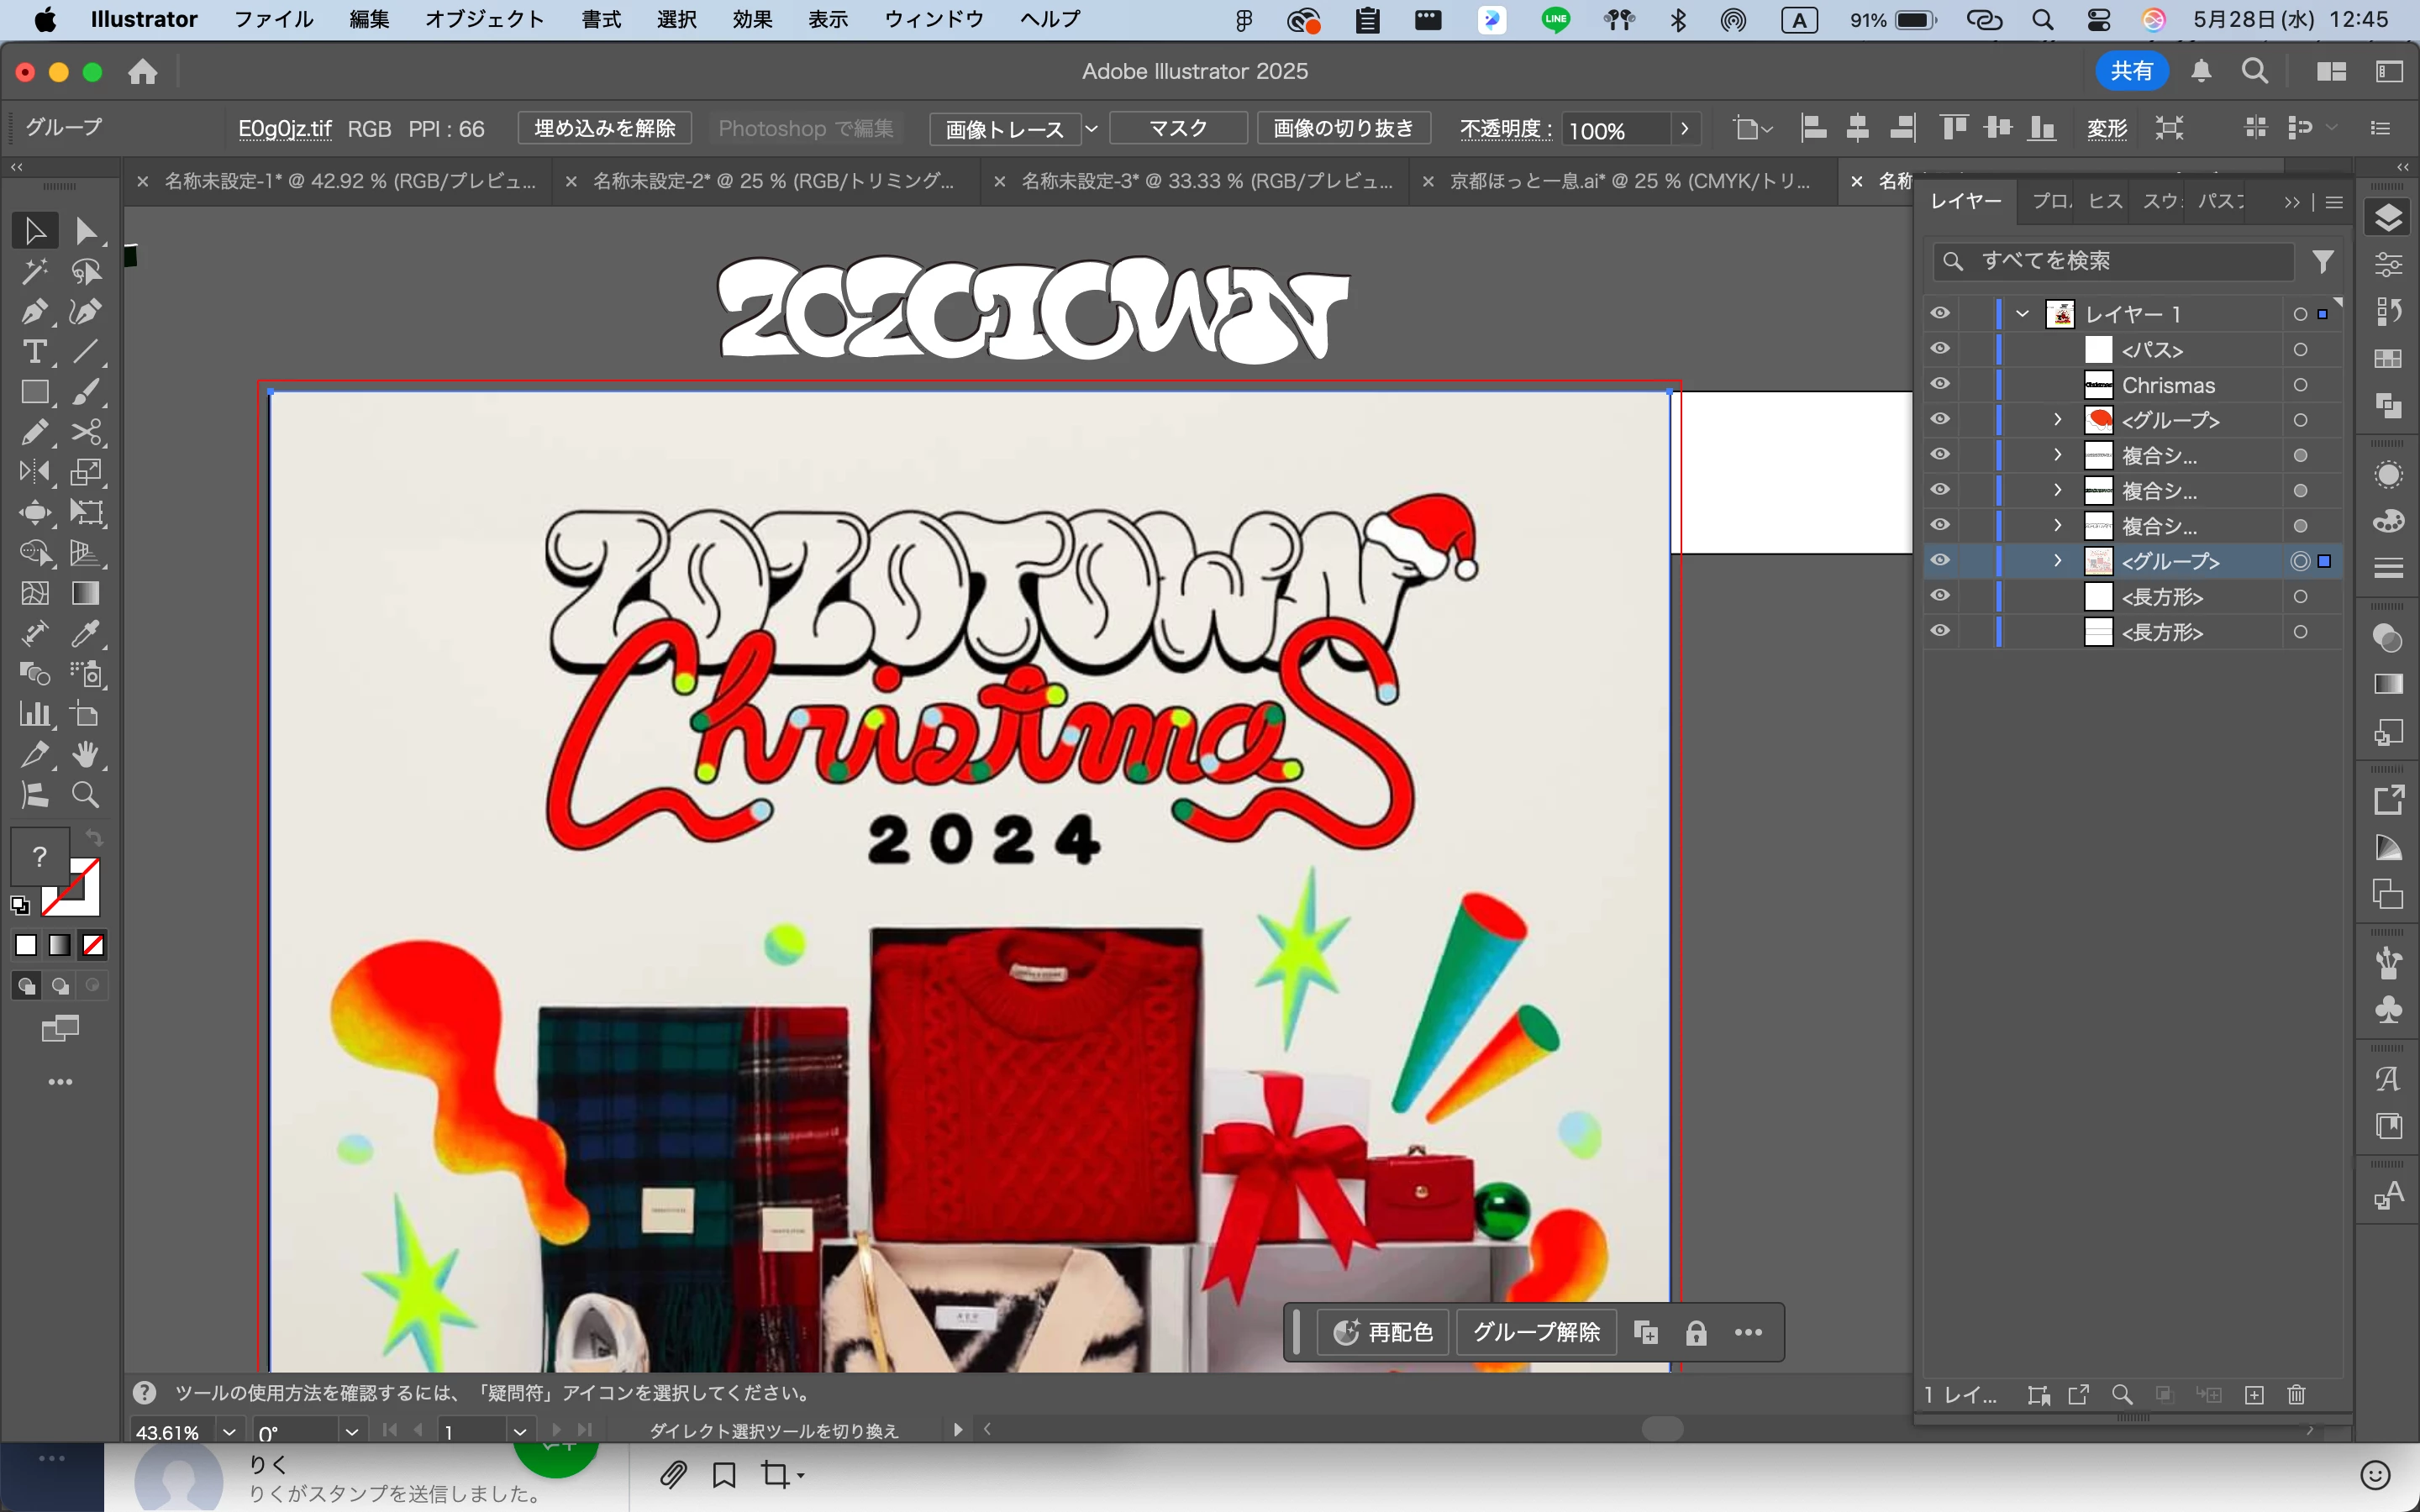Viewport: 2420px width, 1512px height.
Task: Delete selection with Layers panel trash icon
Action: [x=2297, y=1395]
